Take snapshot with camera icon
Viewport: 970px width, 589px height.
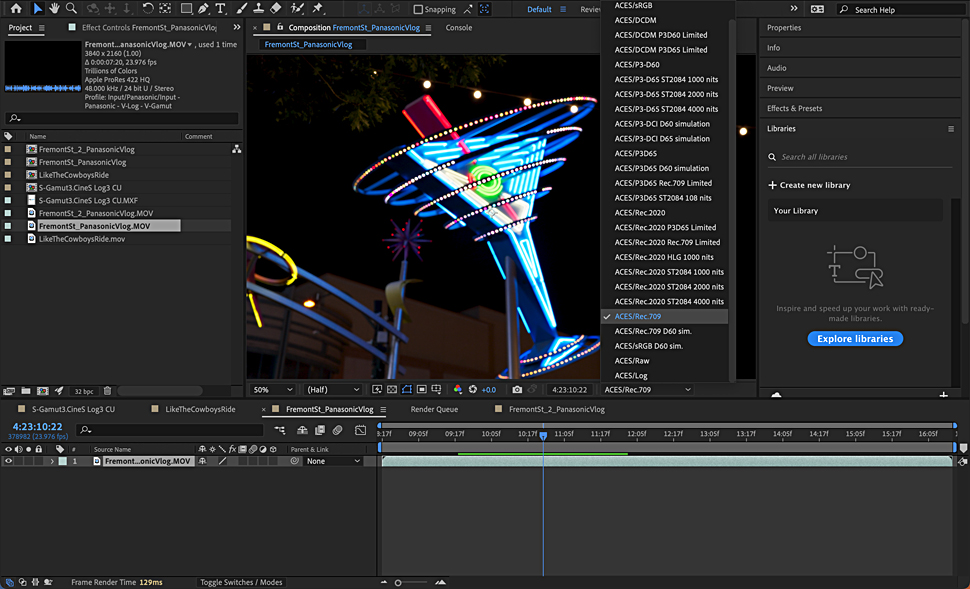pyautogui.click(x=517, y=390)
